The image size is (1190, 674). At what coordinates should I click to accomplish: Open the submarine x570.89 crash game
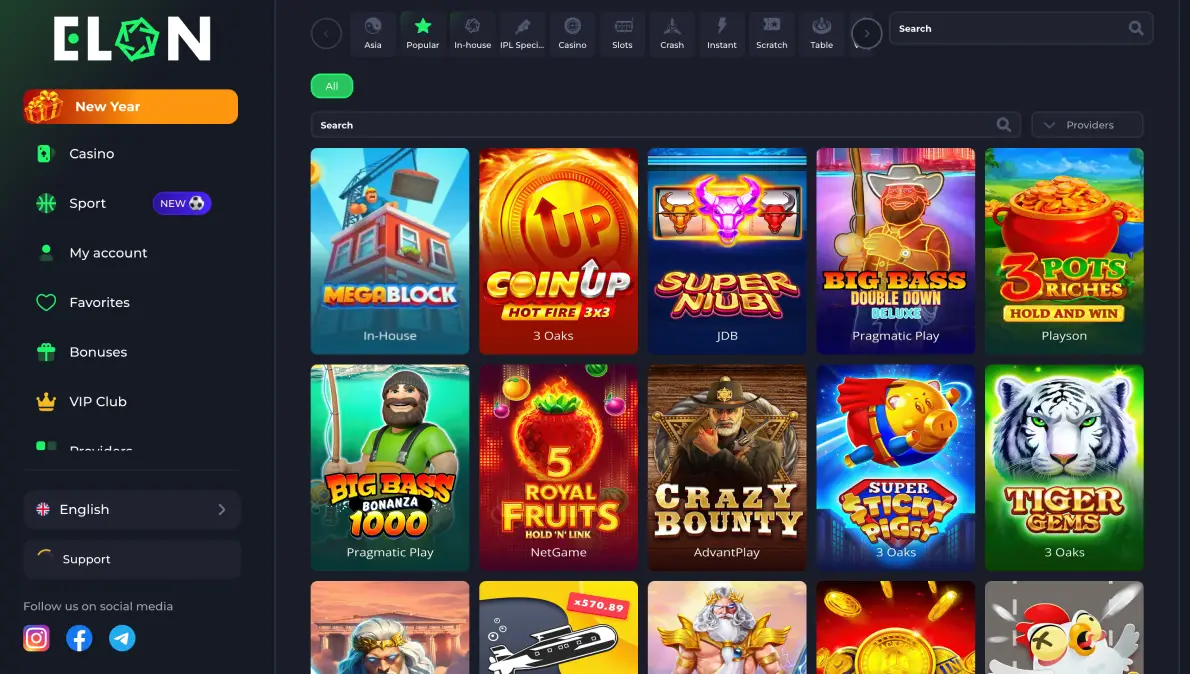point(559,628)
